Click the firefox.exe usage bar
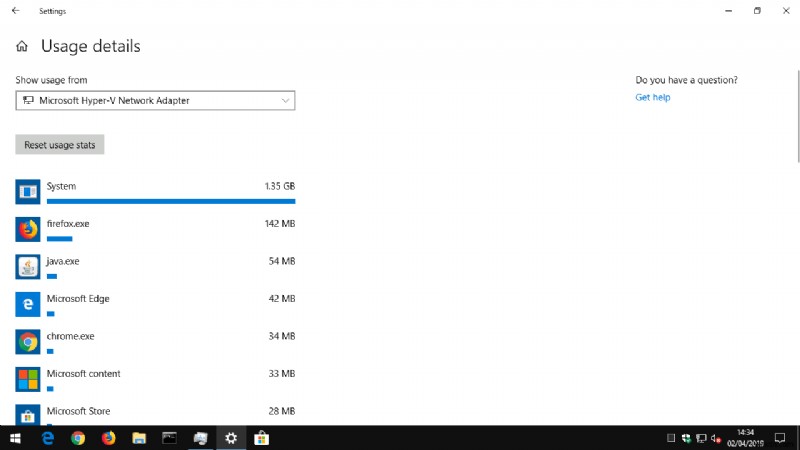This screenshot has height=450, width=800. pos(59,239)
